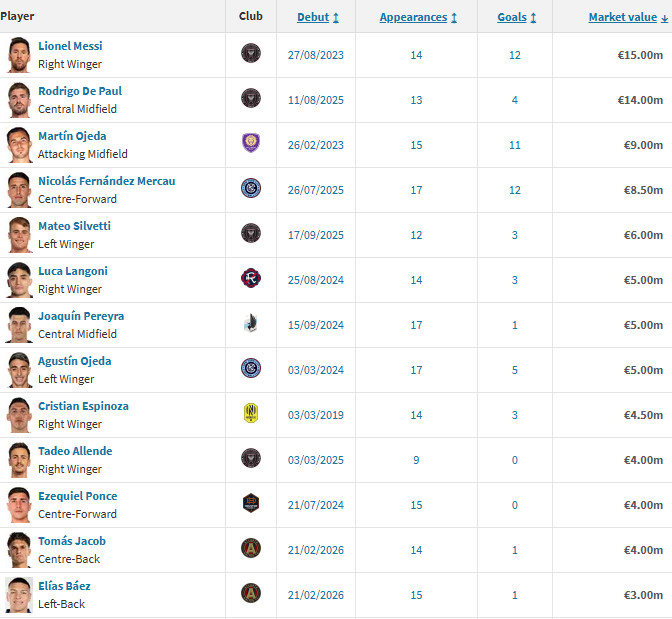This screenshot has width=672, height=619.
Task: Sort table by Debut column
Action: [x=318, y=17]
